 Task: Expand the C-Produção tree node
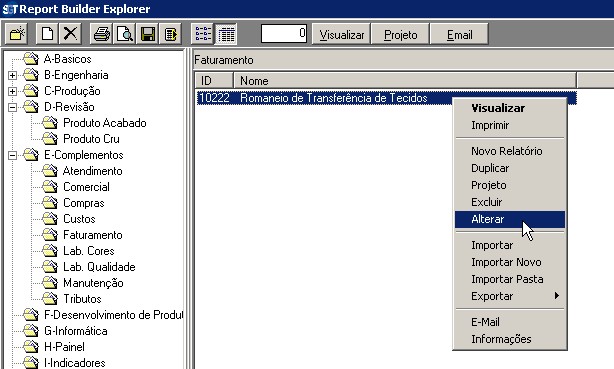tap(13, 91)
